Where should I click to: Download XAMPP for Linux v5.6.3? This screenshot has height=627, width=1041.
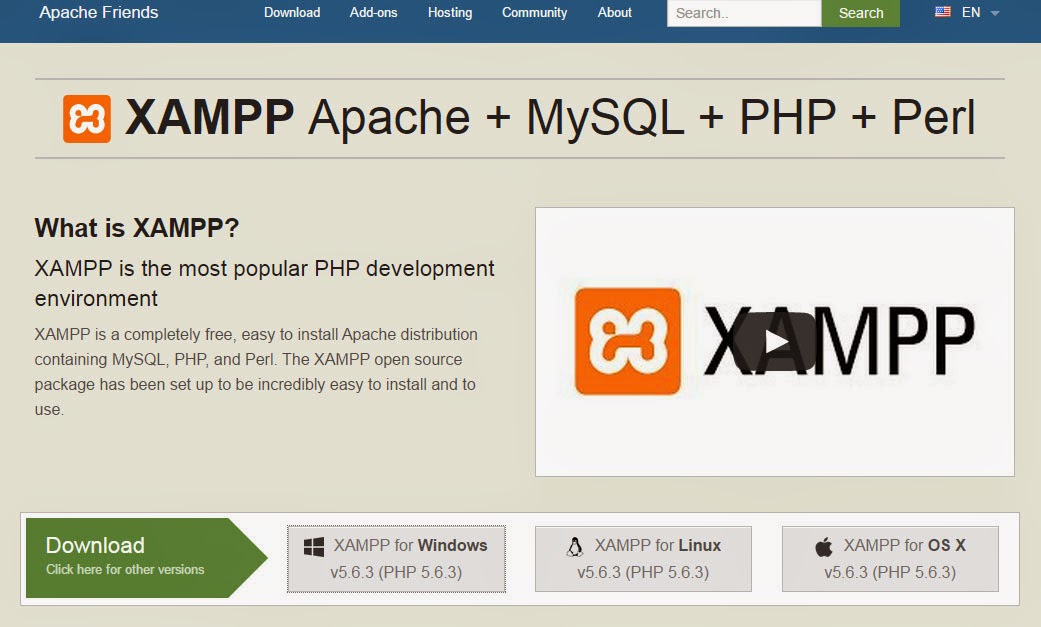[x=643, y=559]
